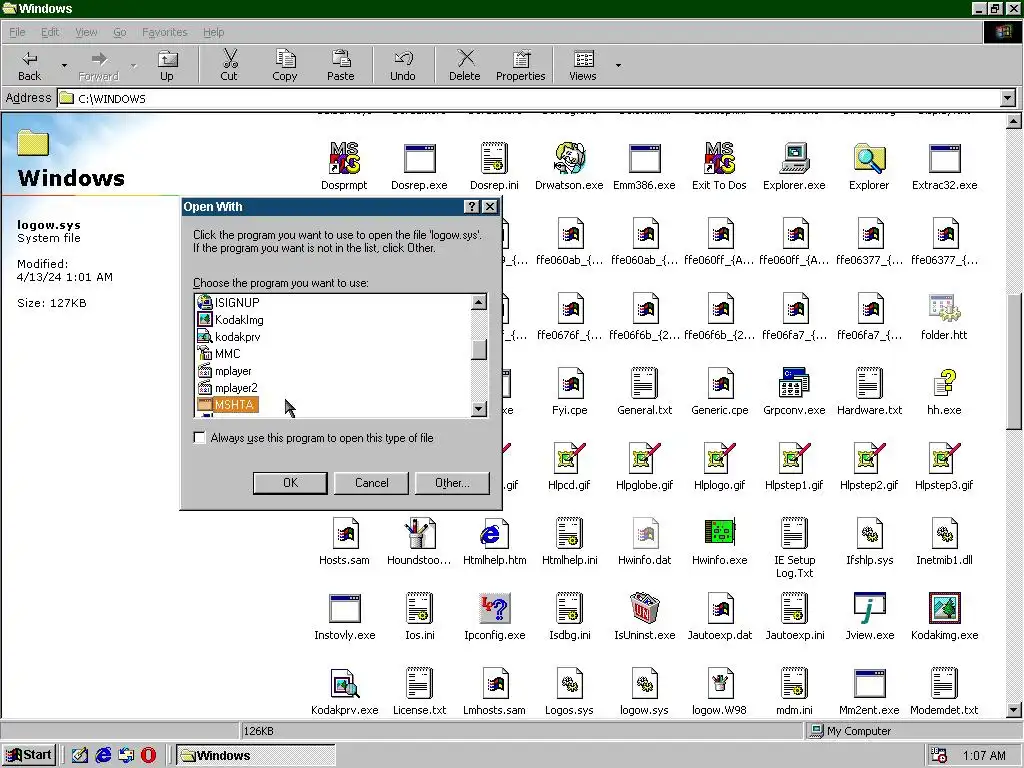Select mplayer in program list
The height and width of the screenshot is (768, 1024).
[225, 370]
